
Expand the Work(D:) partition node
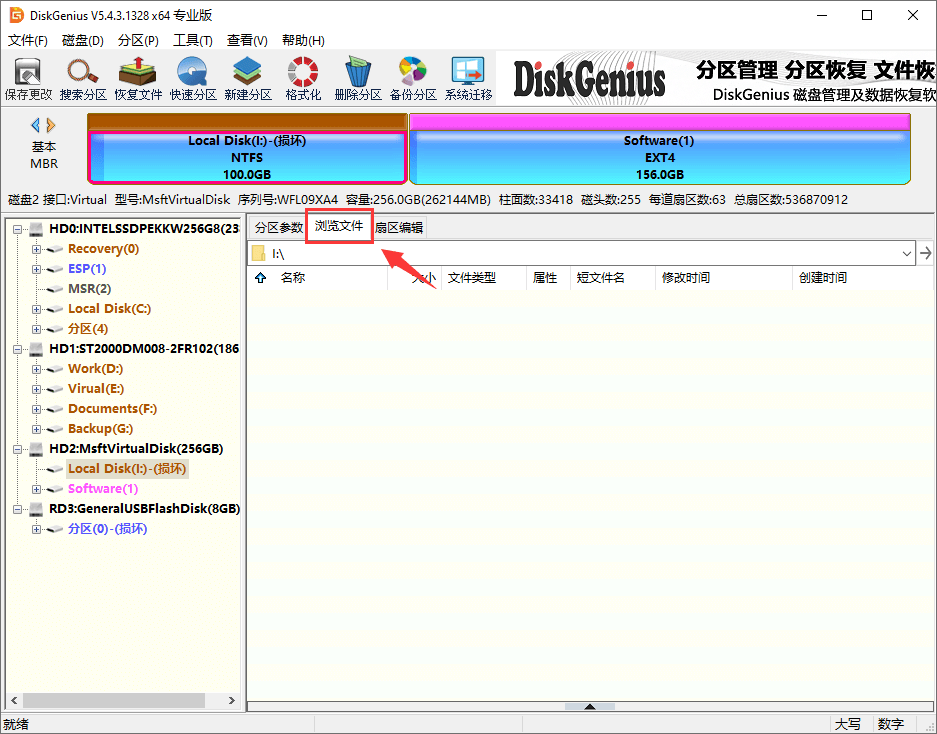[x=36, y=369]
